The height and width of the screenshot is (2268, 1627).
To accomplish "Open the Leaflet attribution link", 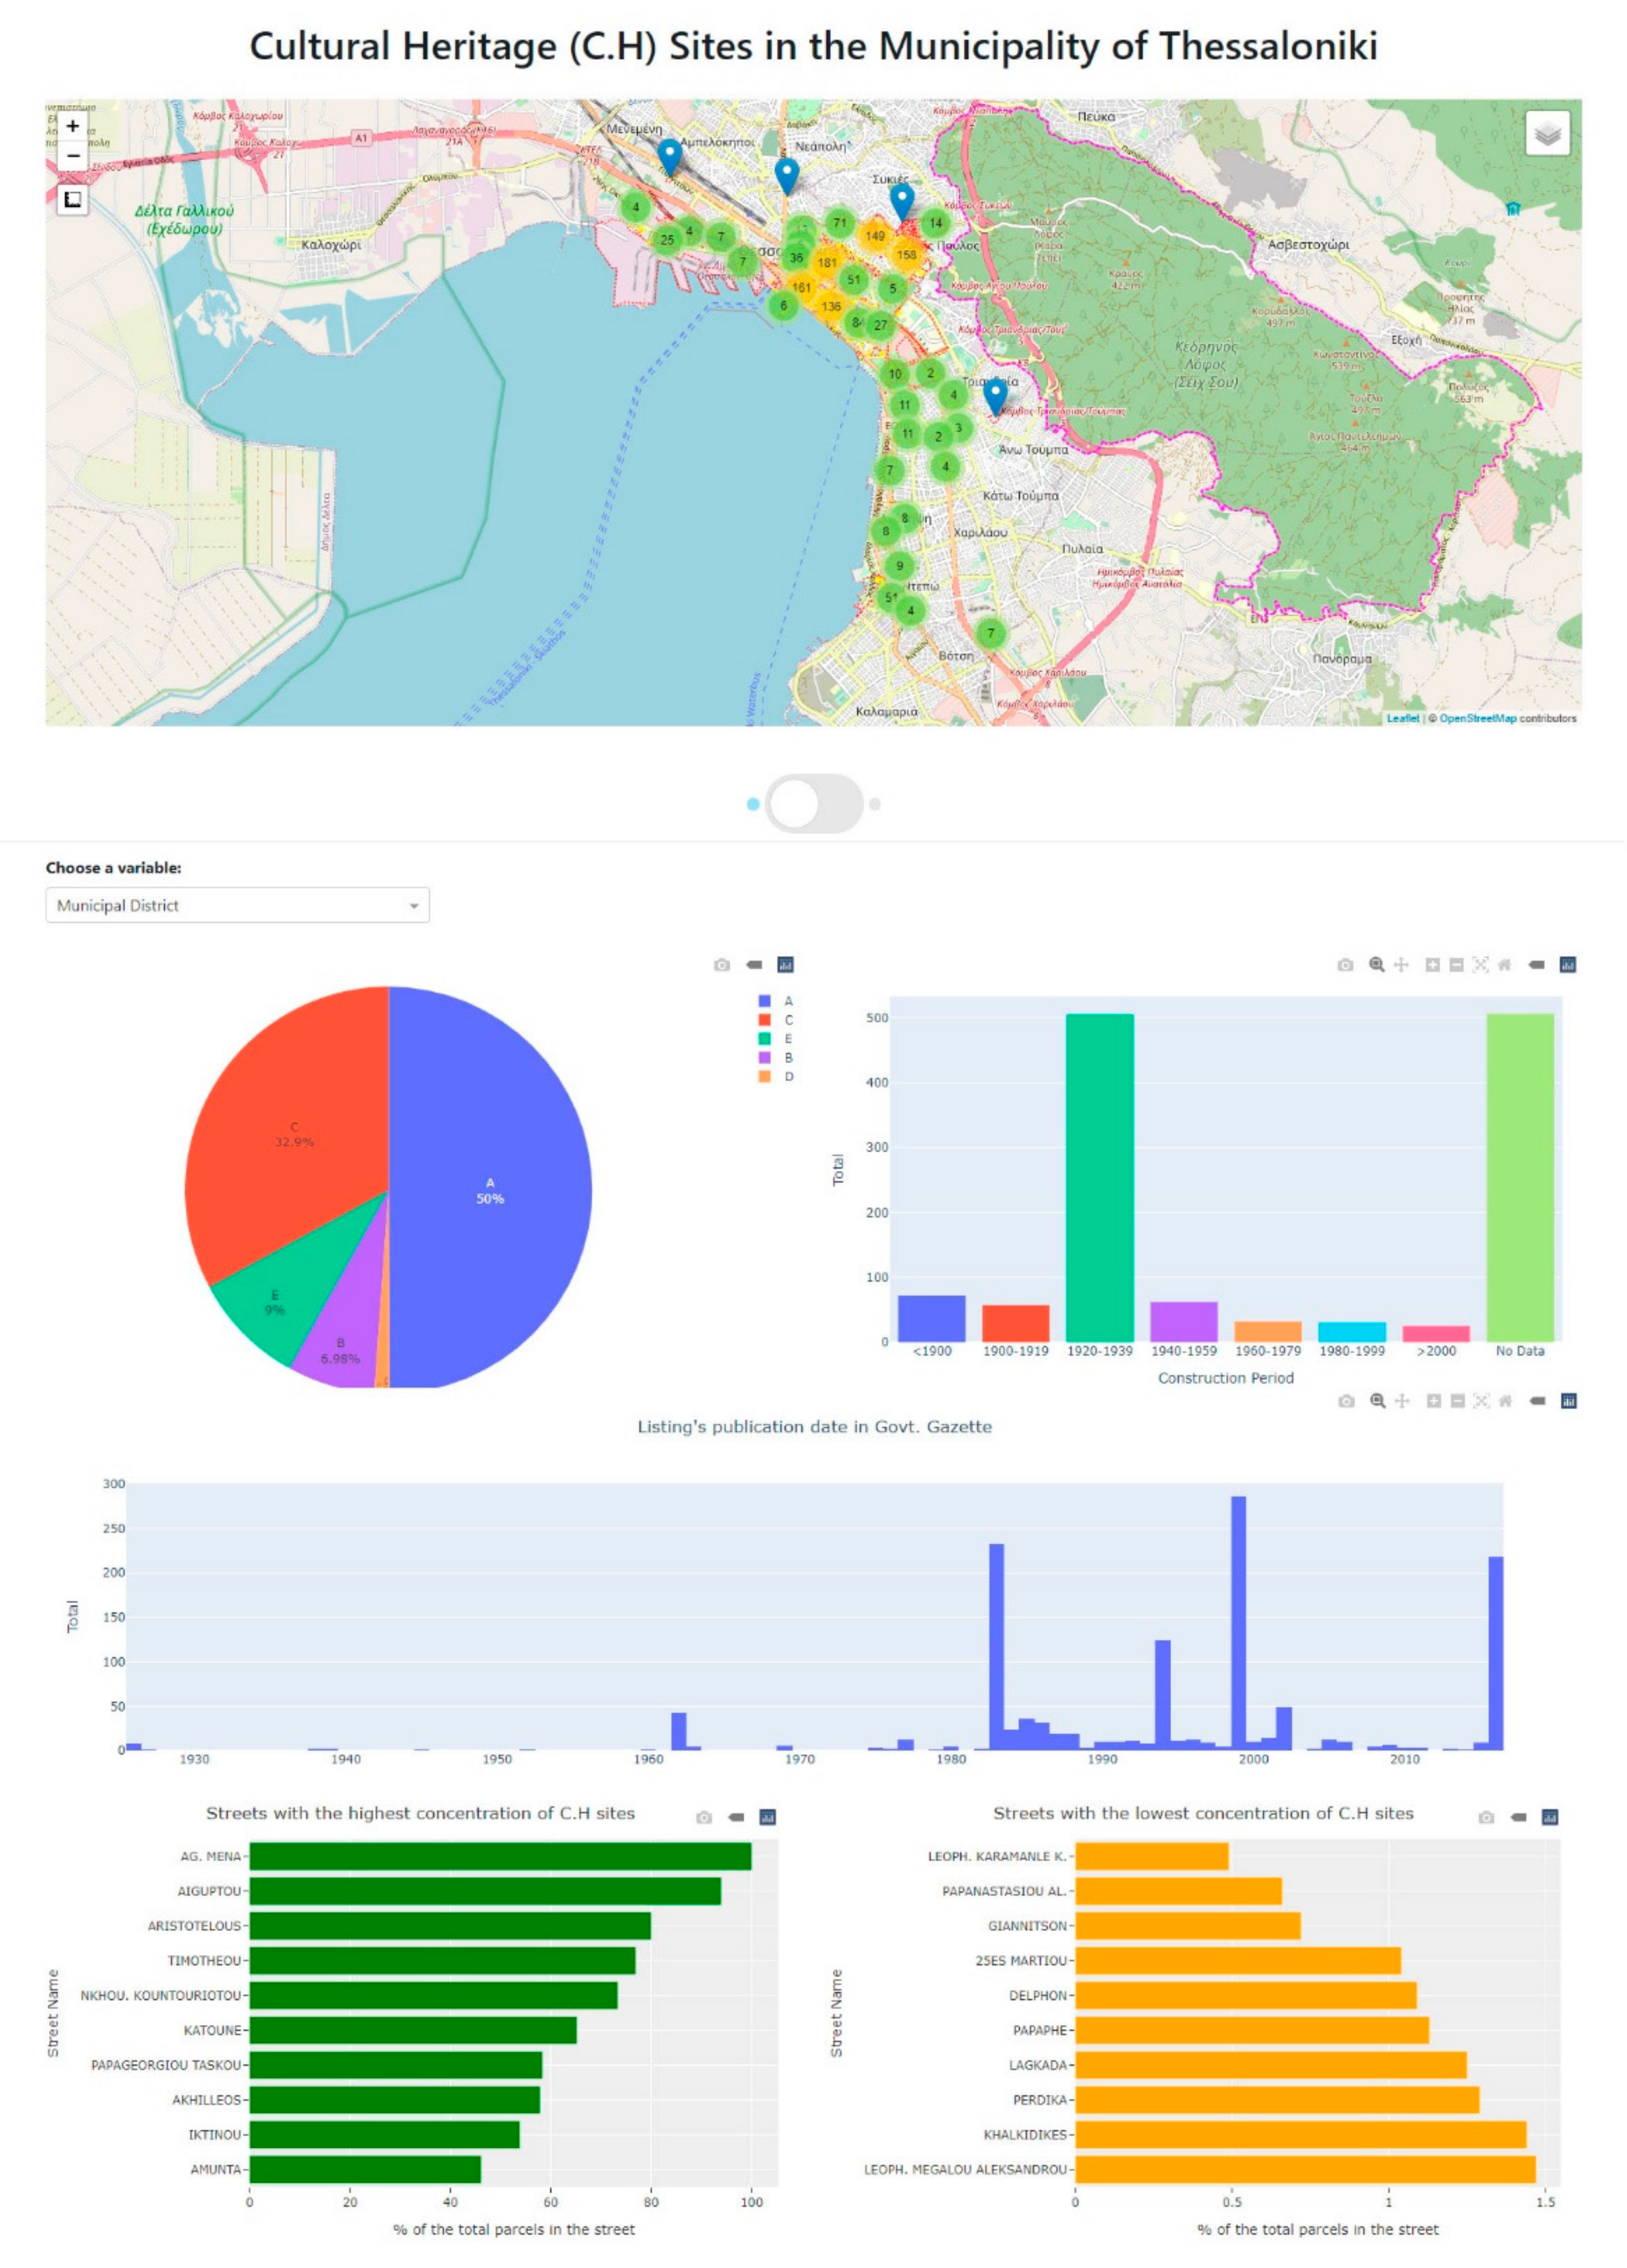I will tap(1402, 718).
